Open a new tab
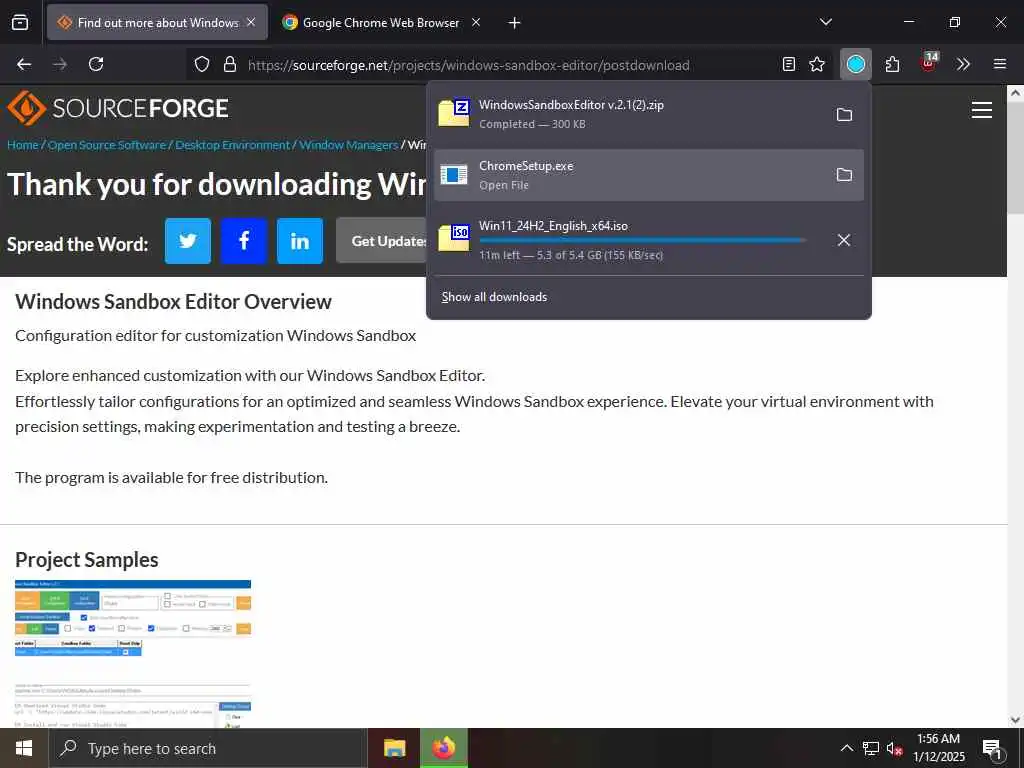The image size is (1024, 768). tap(515, 23)
